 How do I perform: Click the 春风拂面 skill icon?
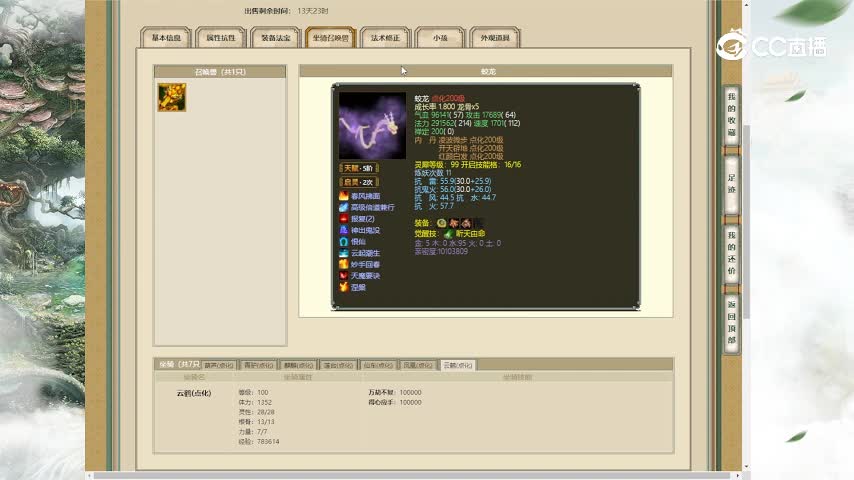coord(344,196)
